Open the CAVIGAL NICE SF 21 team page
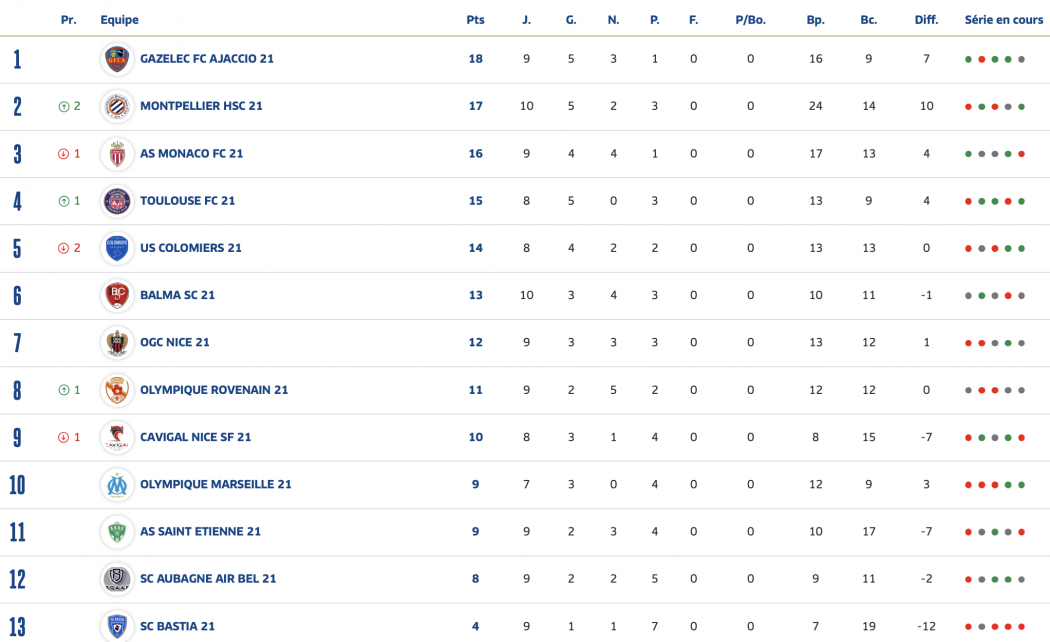Screen dimensions: 1050x642 point(196,437)
